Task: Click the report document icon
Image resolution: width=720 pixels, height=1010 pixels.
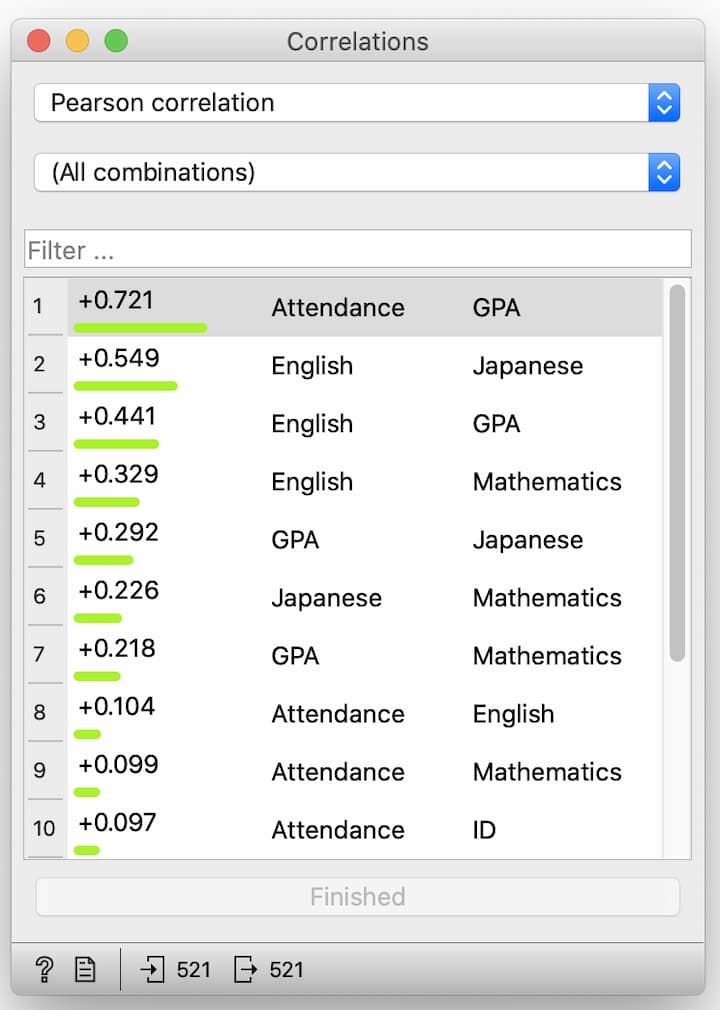Action: [86, 968]
